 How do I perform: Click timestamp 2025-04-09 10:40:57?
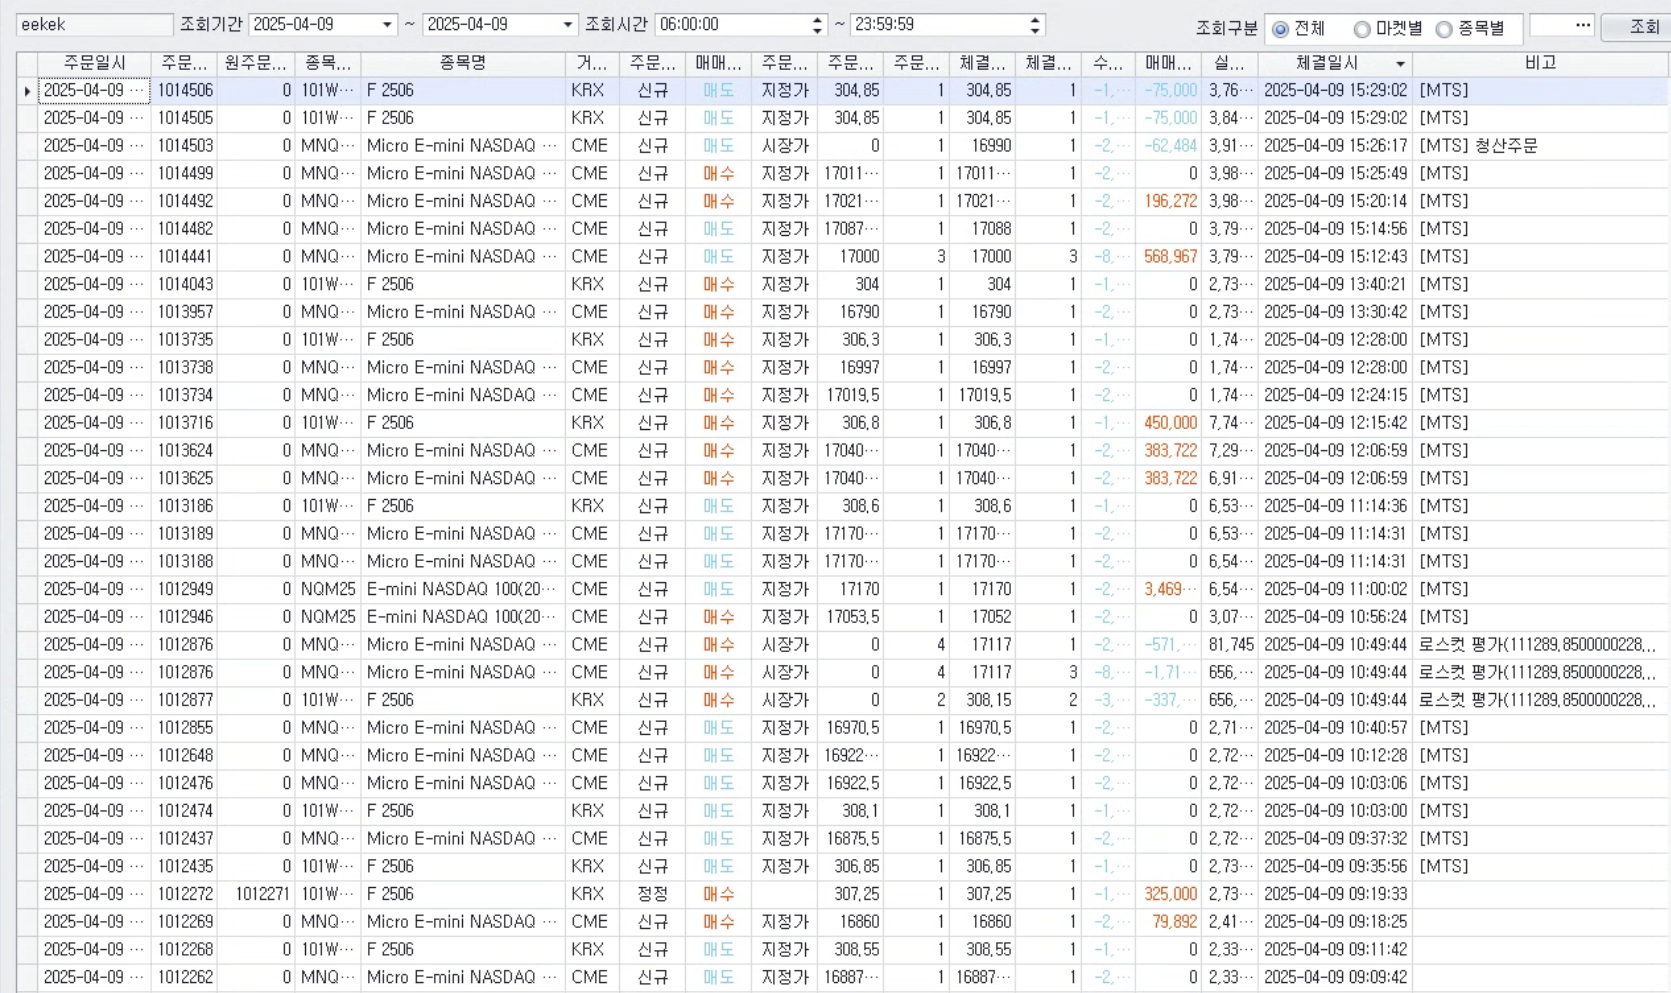click(x=1335, y=728)
